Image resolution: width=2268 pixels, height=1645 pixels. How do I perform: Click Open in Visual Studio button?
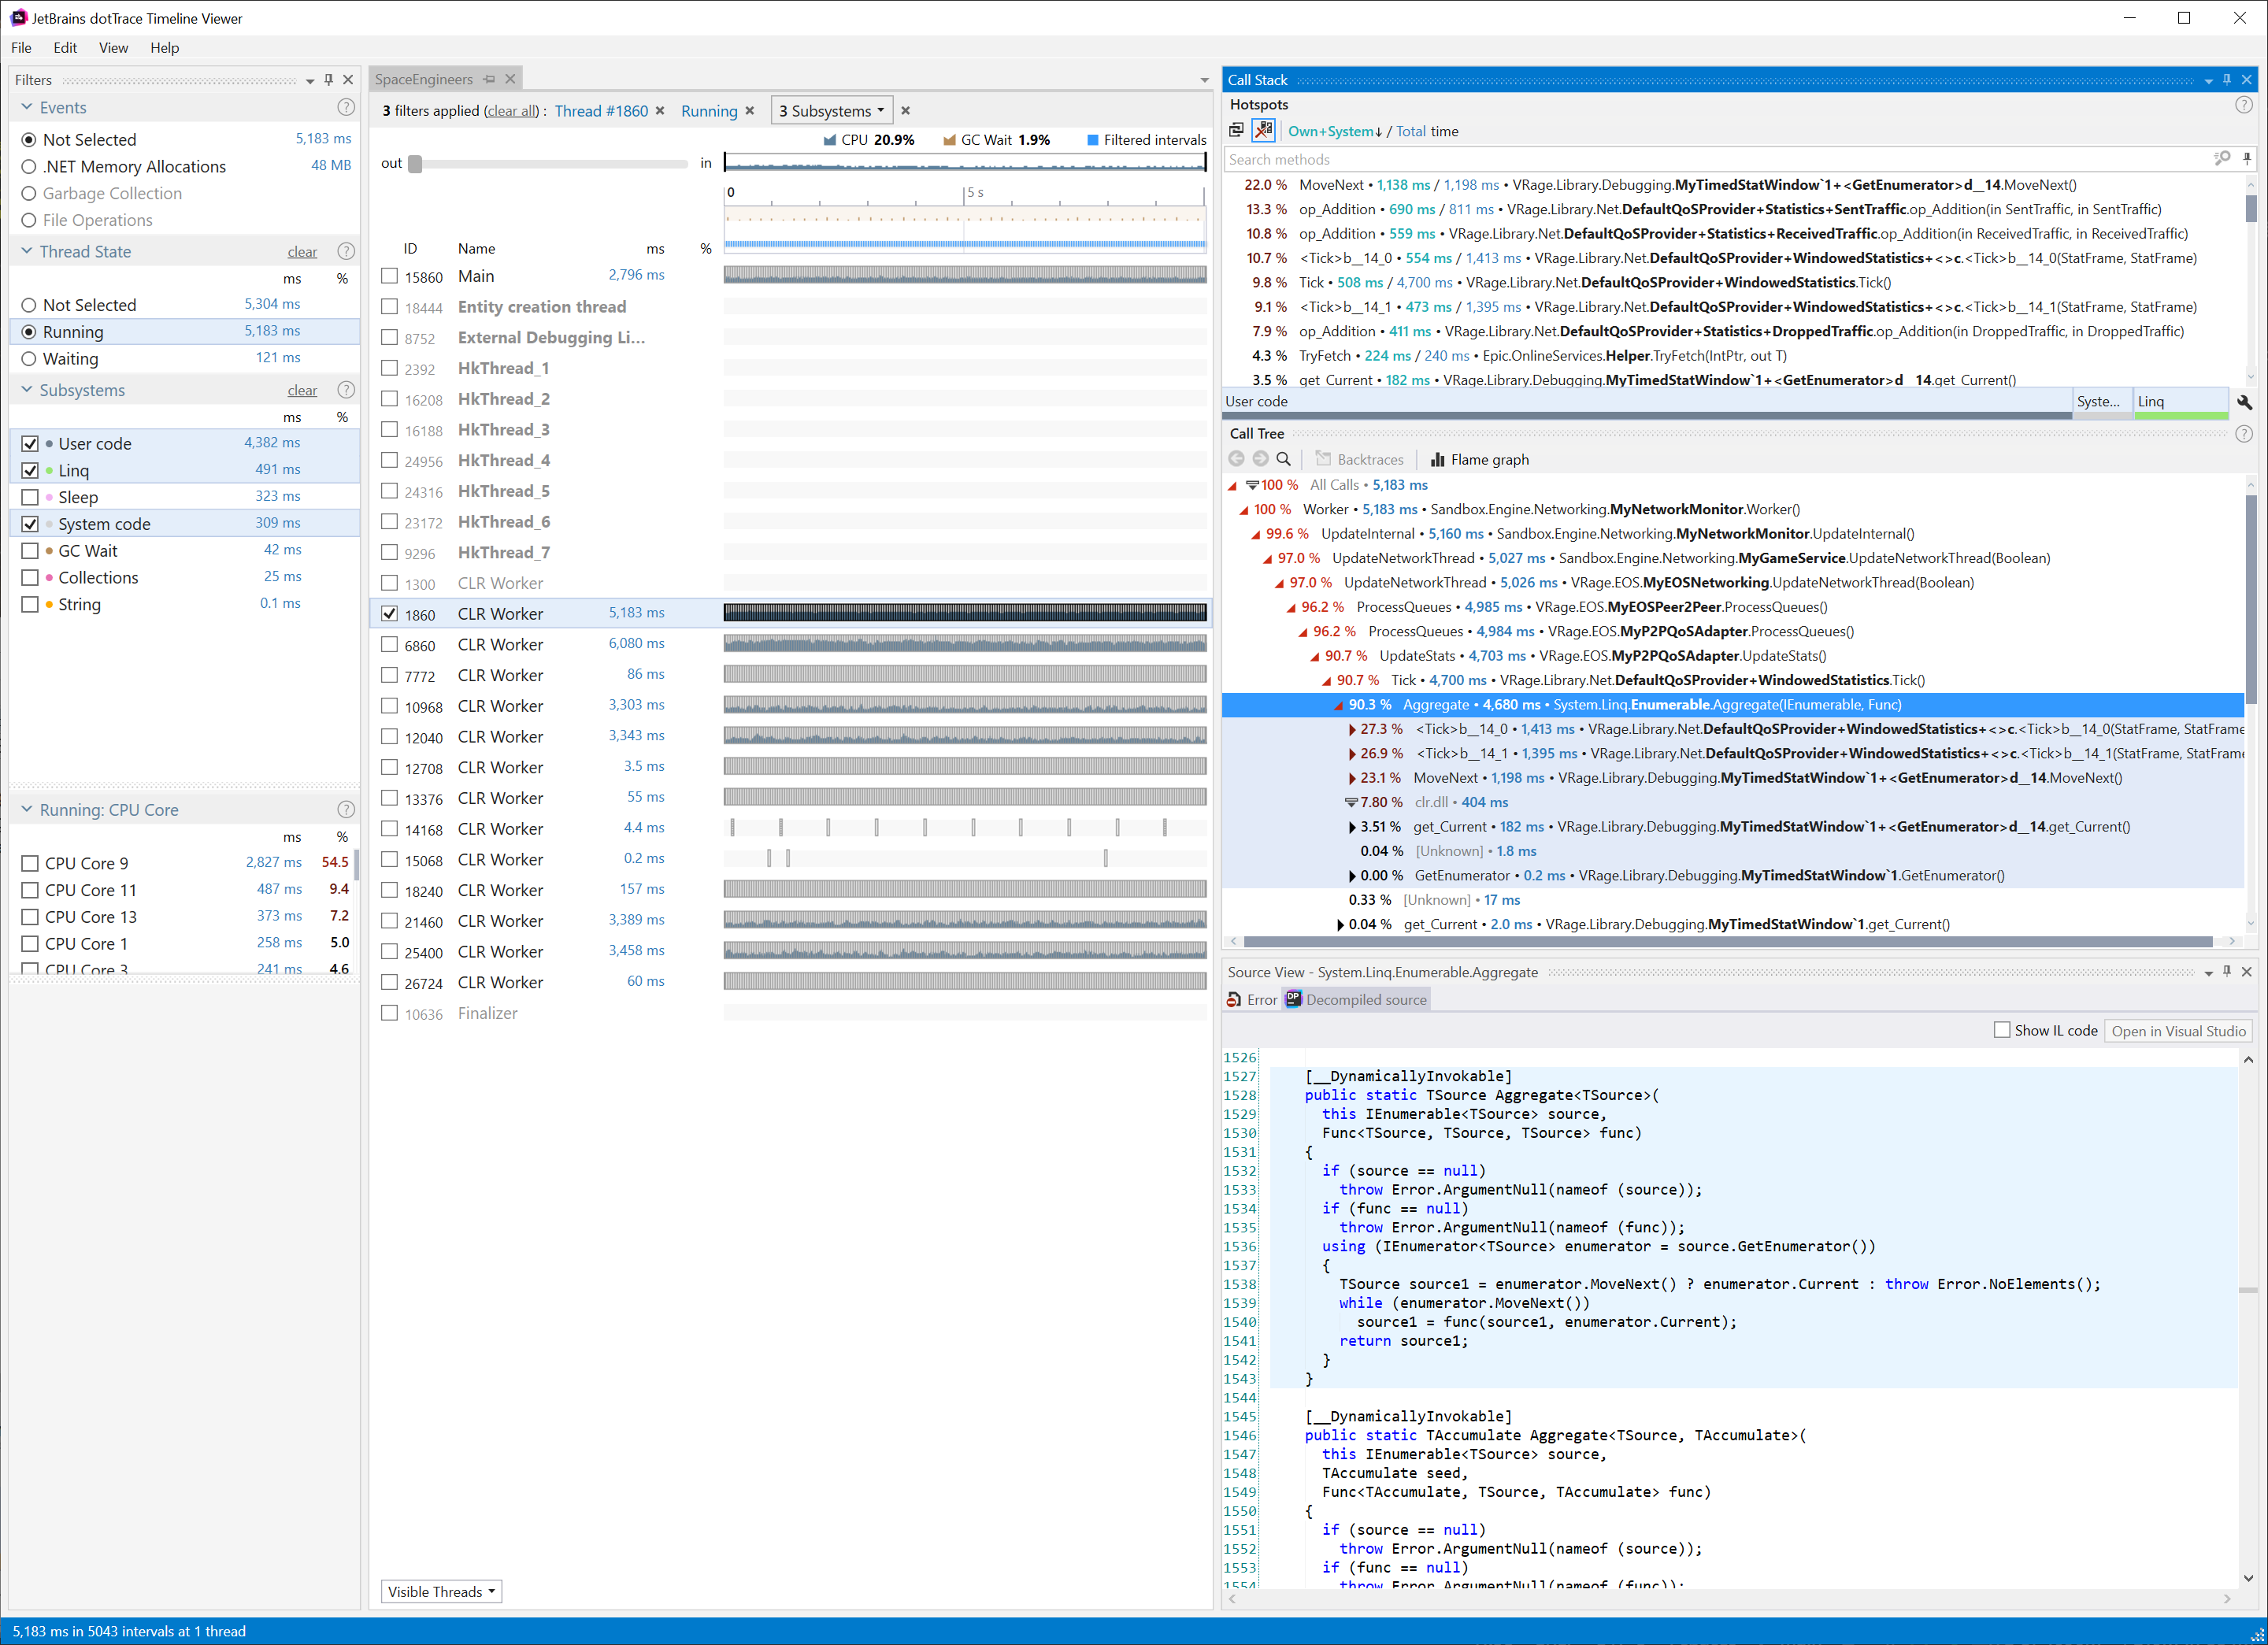2178,1031
